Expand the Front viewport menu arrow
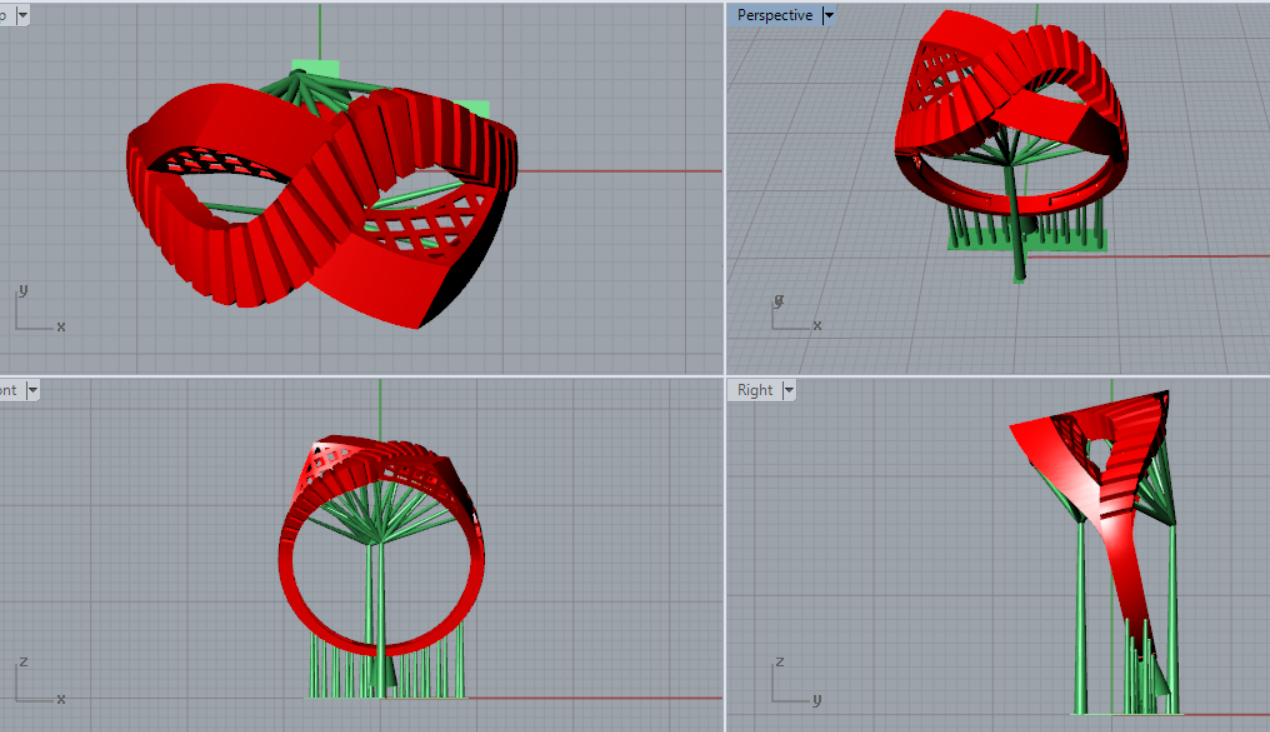 tap(32, 390)
